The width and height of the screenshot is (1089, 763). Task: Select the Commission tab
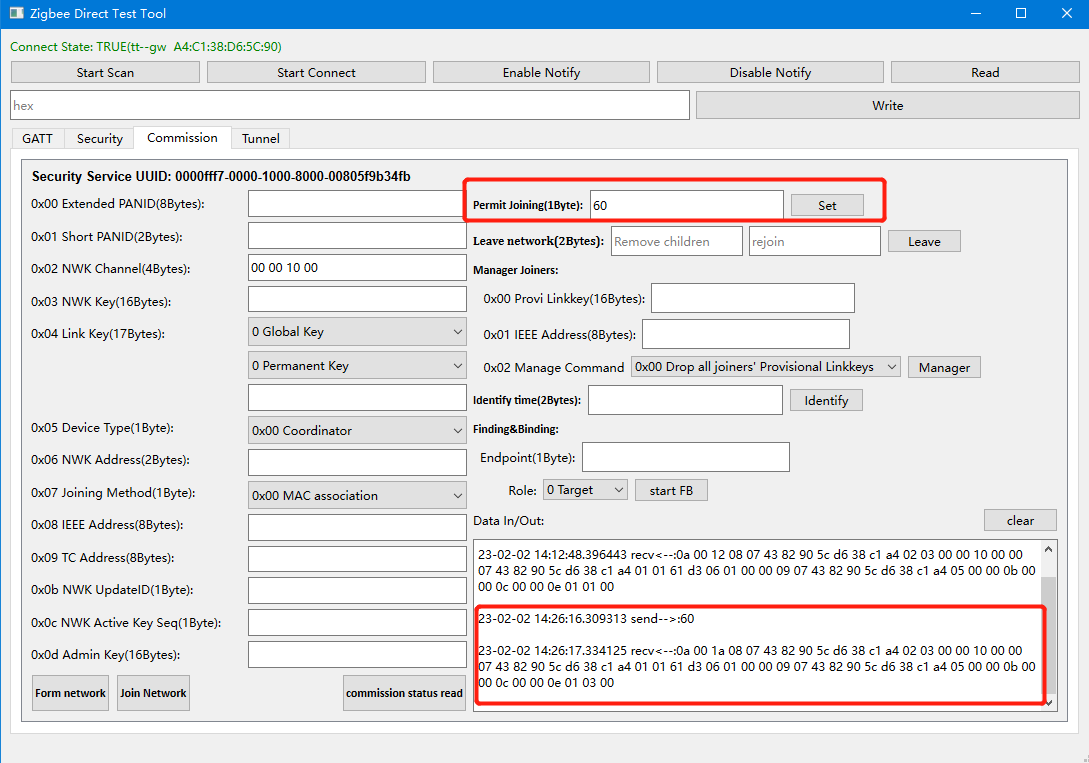point(182,137)
